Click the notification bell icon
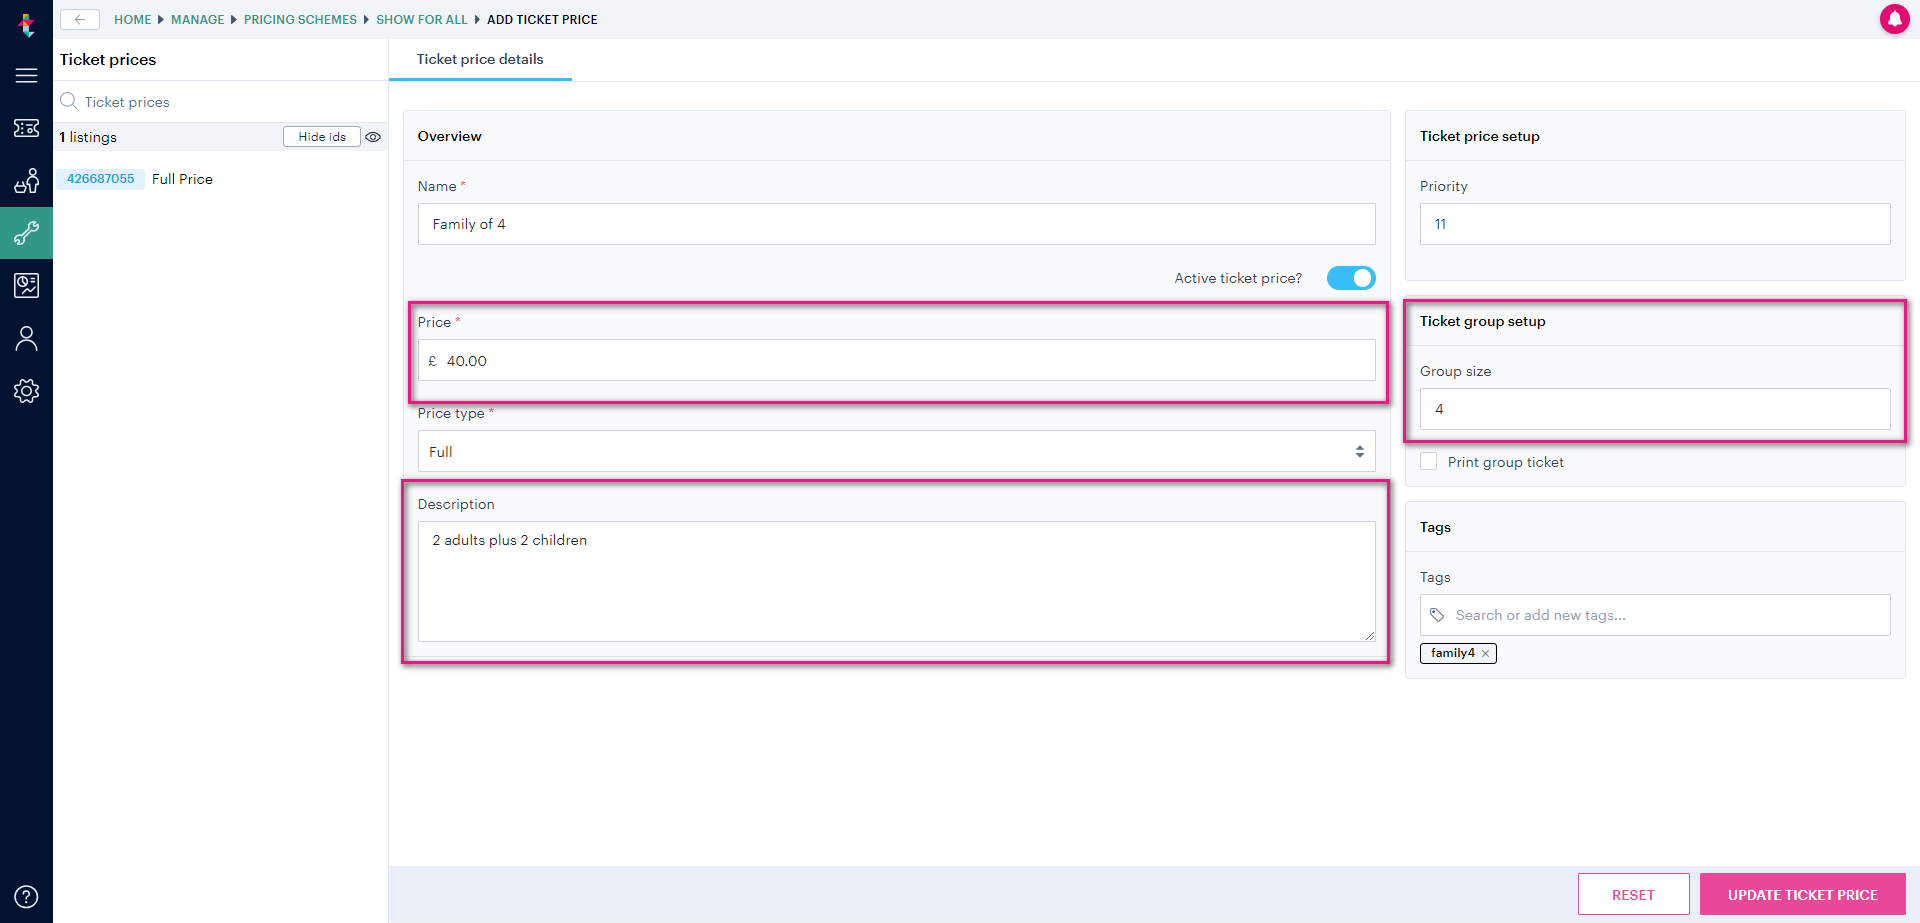 tap(1894, 19)
